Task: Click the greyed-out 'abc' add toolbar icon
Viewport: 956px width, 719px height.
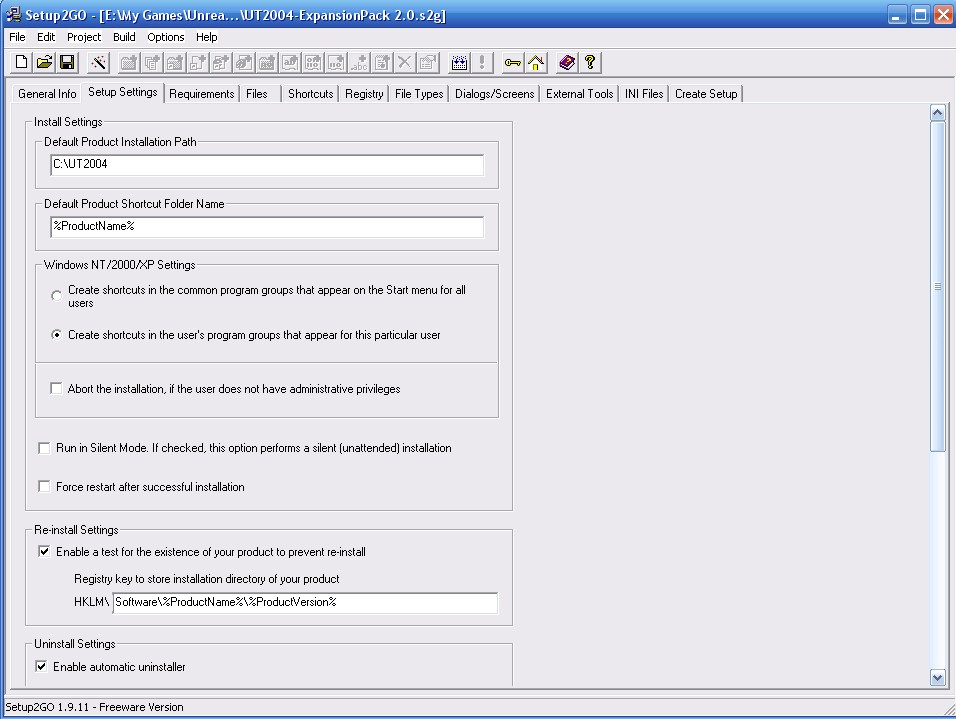Action: click(x=359, y=62)
